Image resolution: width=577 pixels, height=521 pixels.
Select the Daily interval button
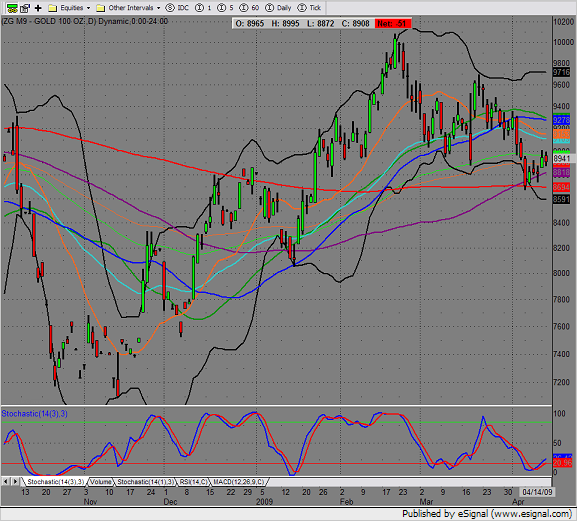(x=278, y=8)
